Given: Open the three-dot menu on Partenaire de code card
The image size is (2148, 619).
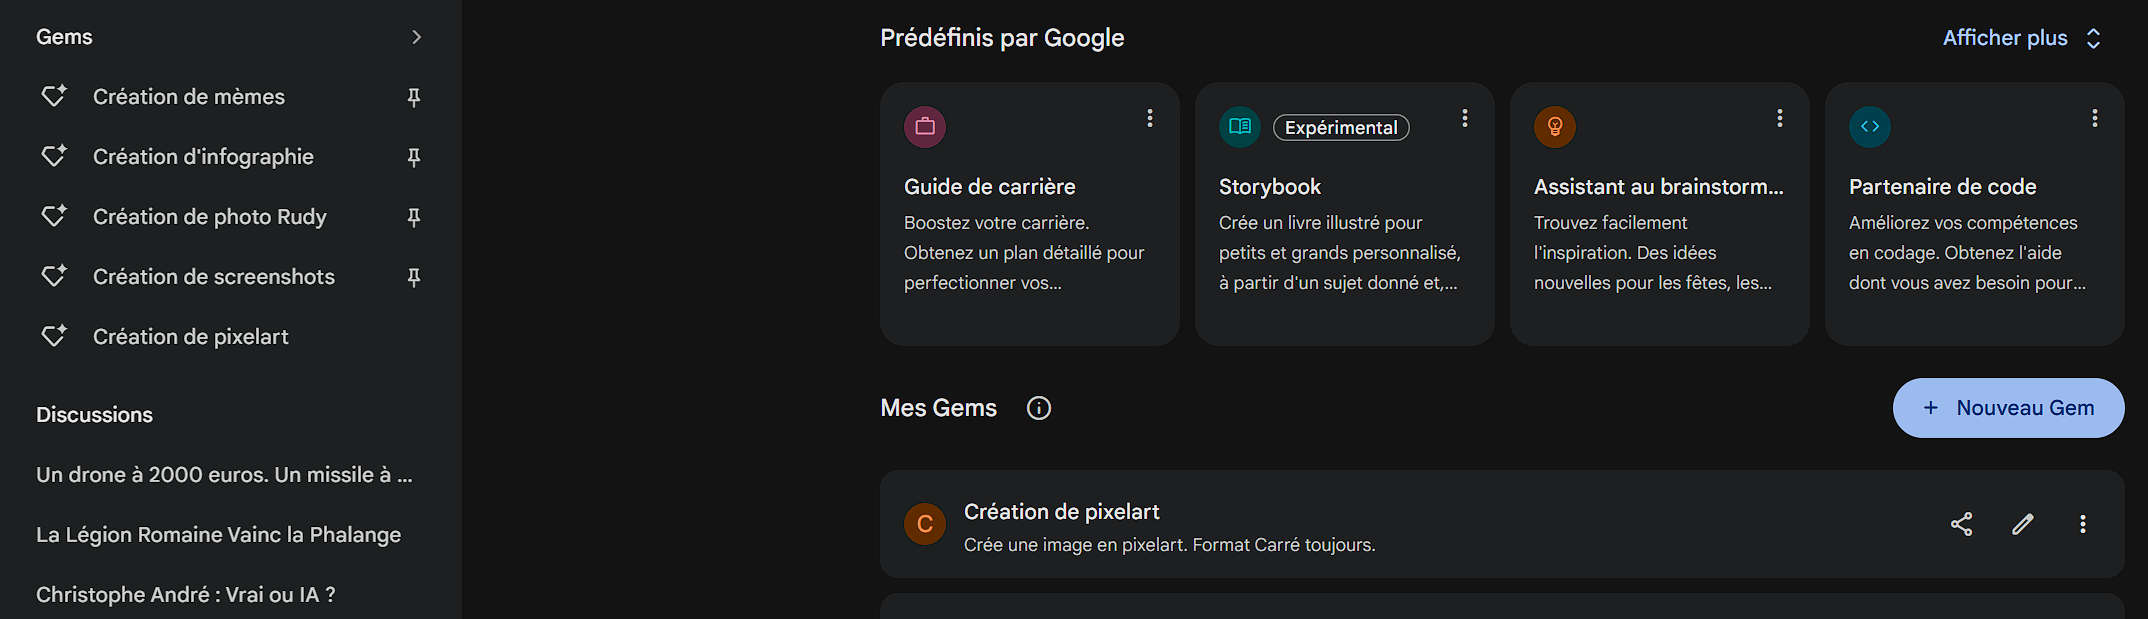Looking at the screenshot, I should click(x=2095, y=118).
